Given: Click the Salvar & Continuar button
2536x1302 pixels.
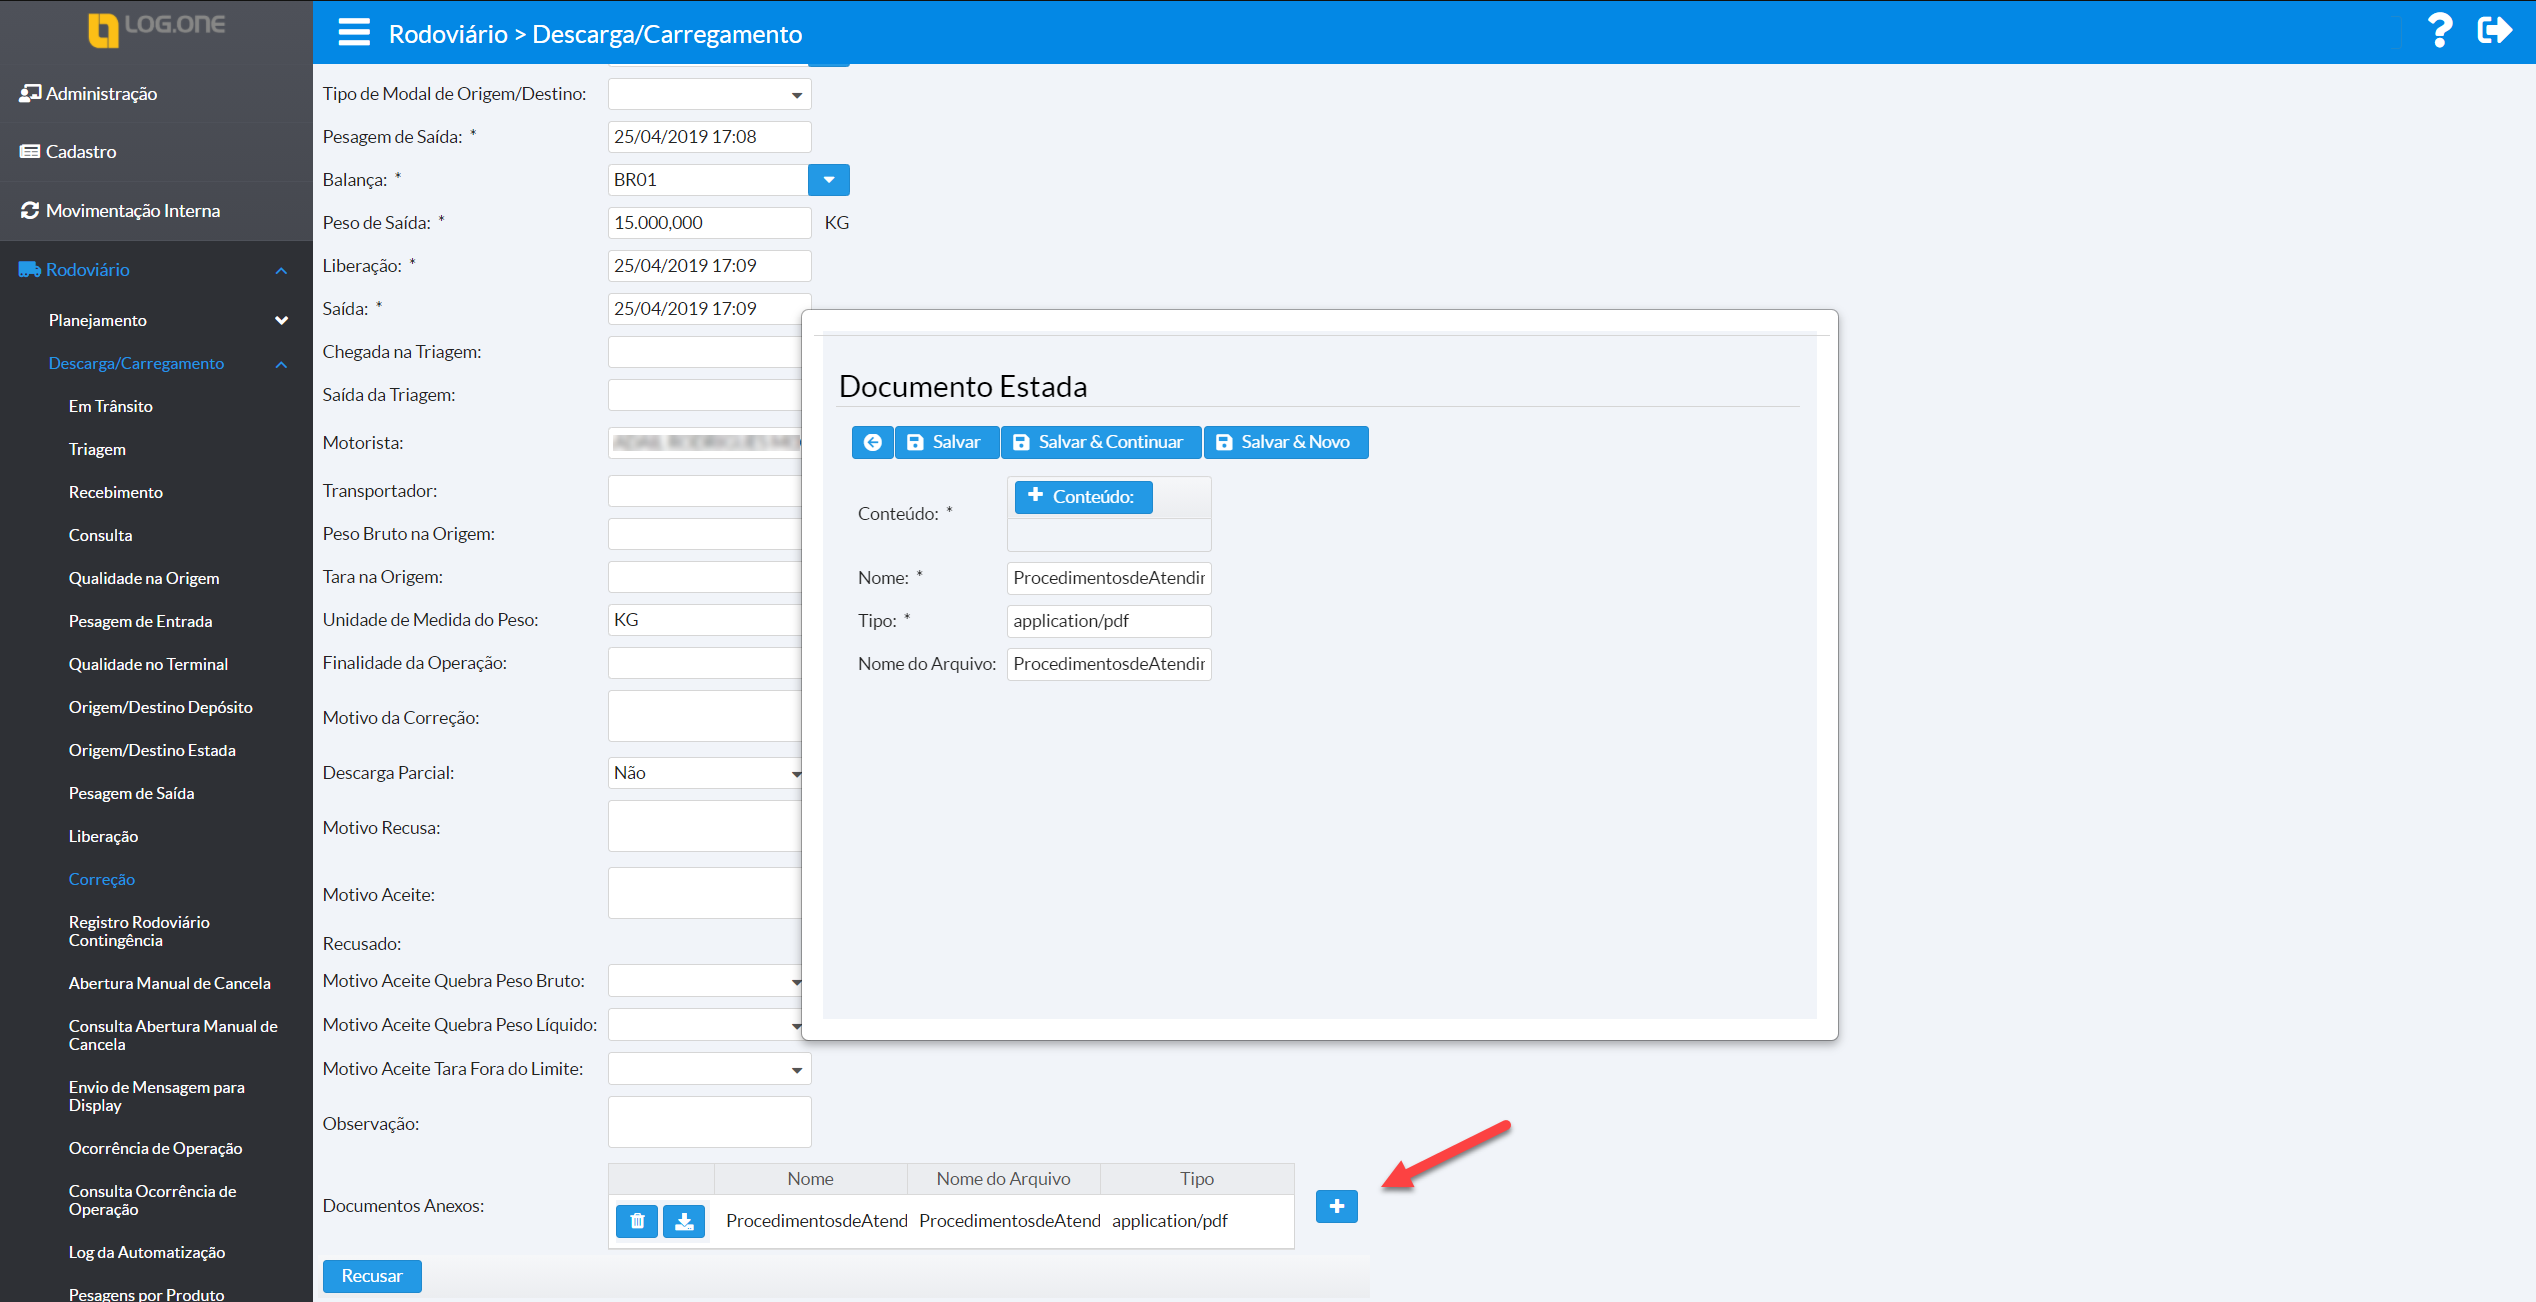Looking at the screenshot, I should pos(1100,442).
